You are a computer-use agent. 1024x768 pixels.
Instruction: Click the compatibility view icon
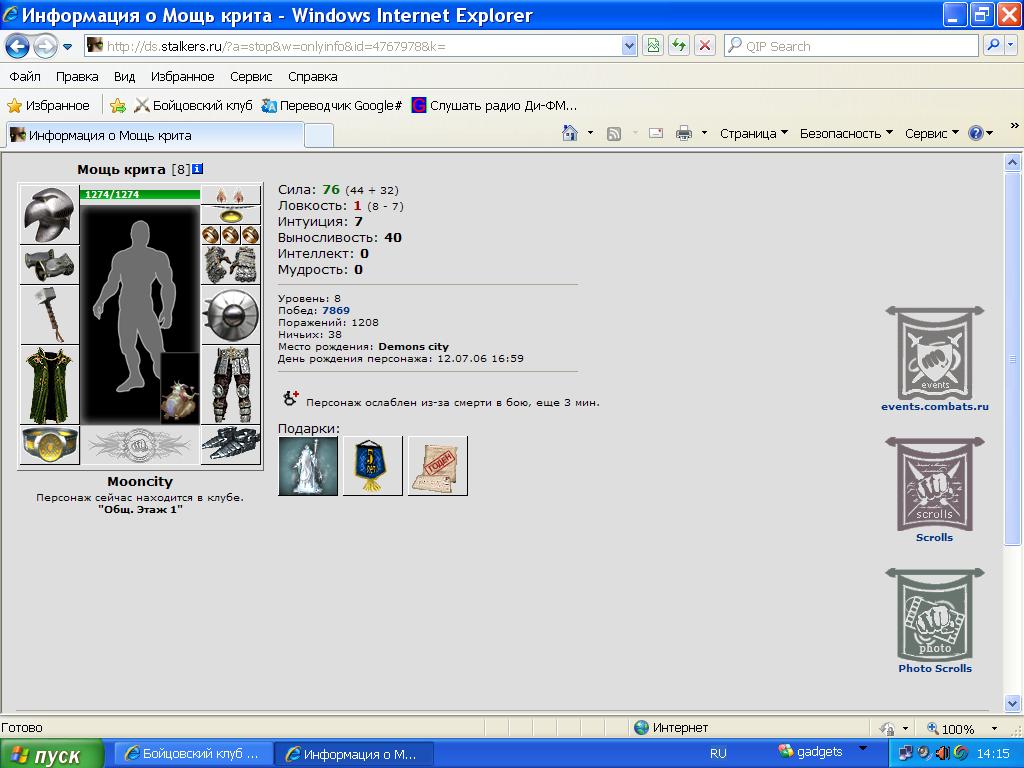[x=652, y=46]
